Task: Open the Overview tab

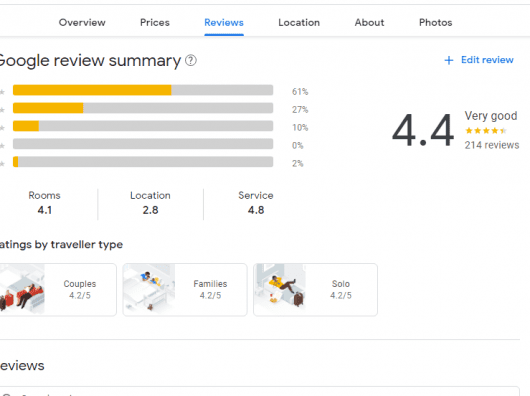Action: click(x=82, y=23)
